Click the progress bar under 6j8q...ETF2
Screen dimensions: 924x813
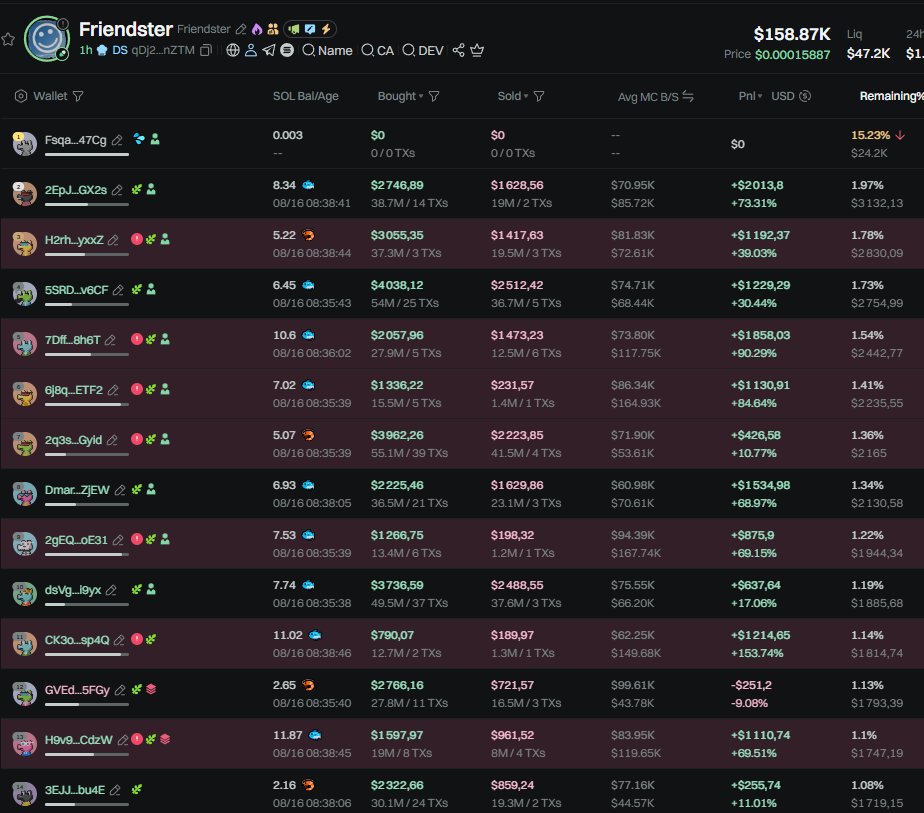[87, 405]
